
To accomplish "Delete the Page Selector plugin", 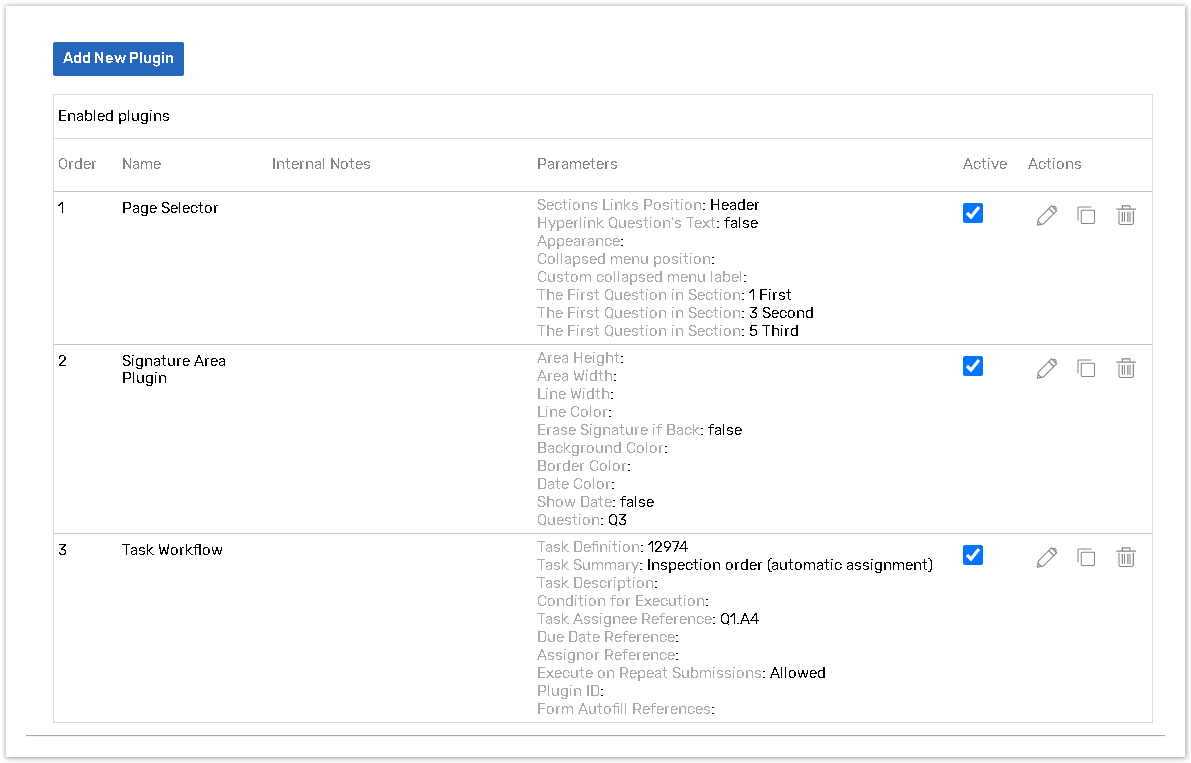I will [x=1126, y=215].
